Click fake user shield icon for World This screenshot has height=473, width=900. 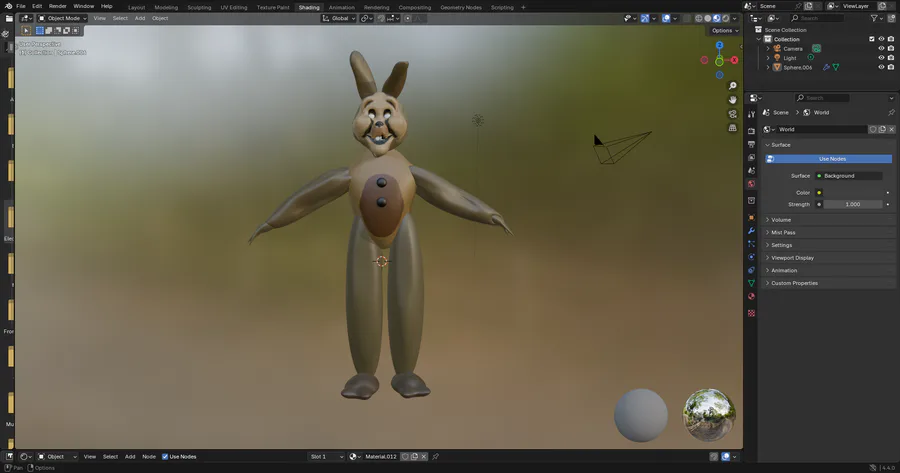point(873,129)
